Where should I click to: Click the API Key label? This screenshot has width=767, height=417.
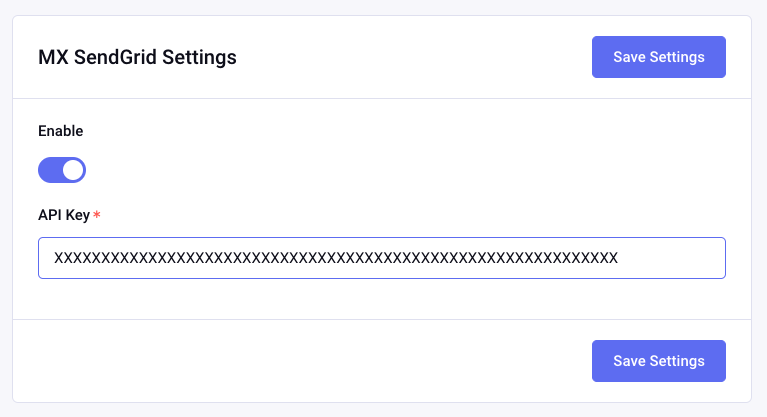click(63, 216)
